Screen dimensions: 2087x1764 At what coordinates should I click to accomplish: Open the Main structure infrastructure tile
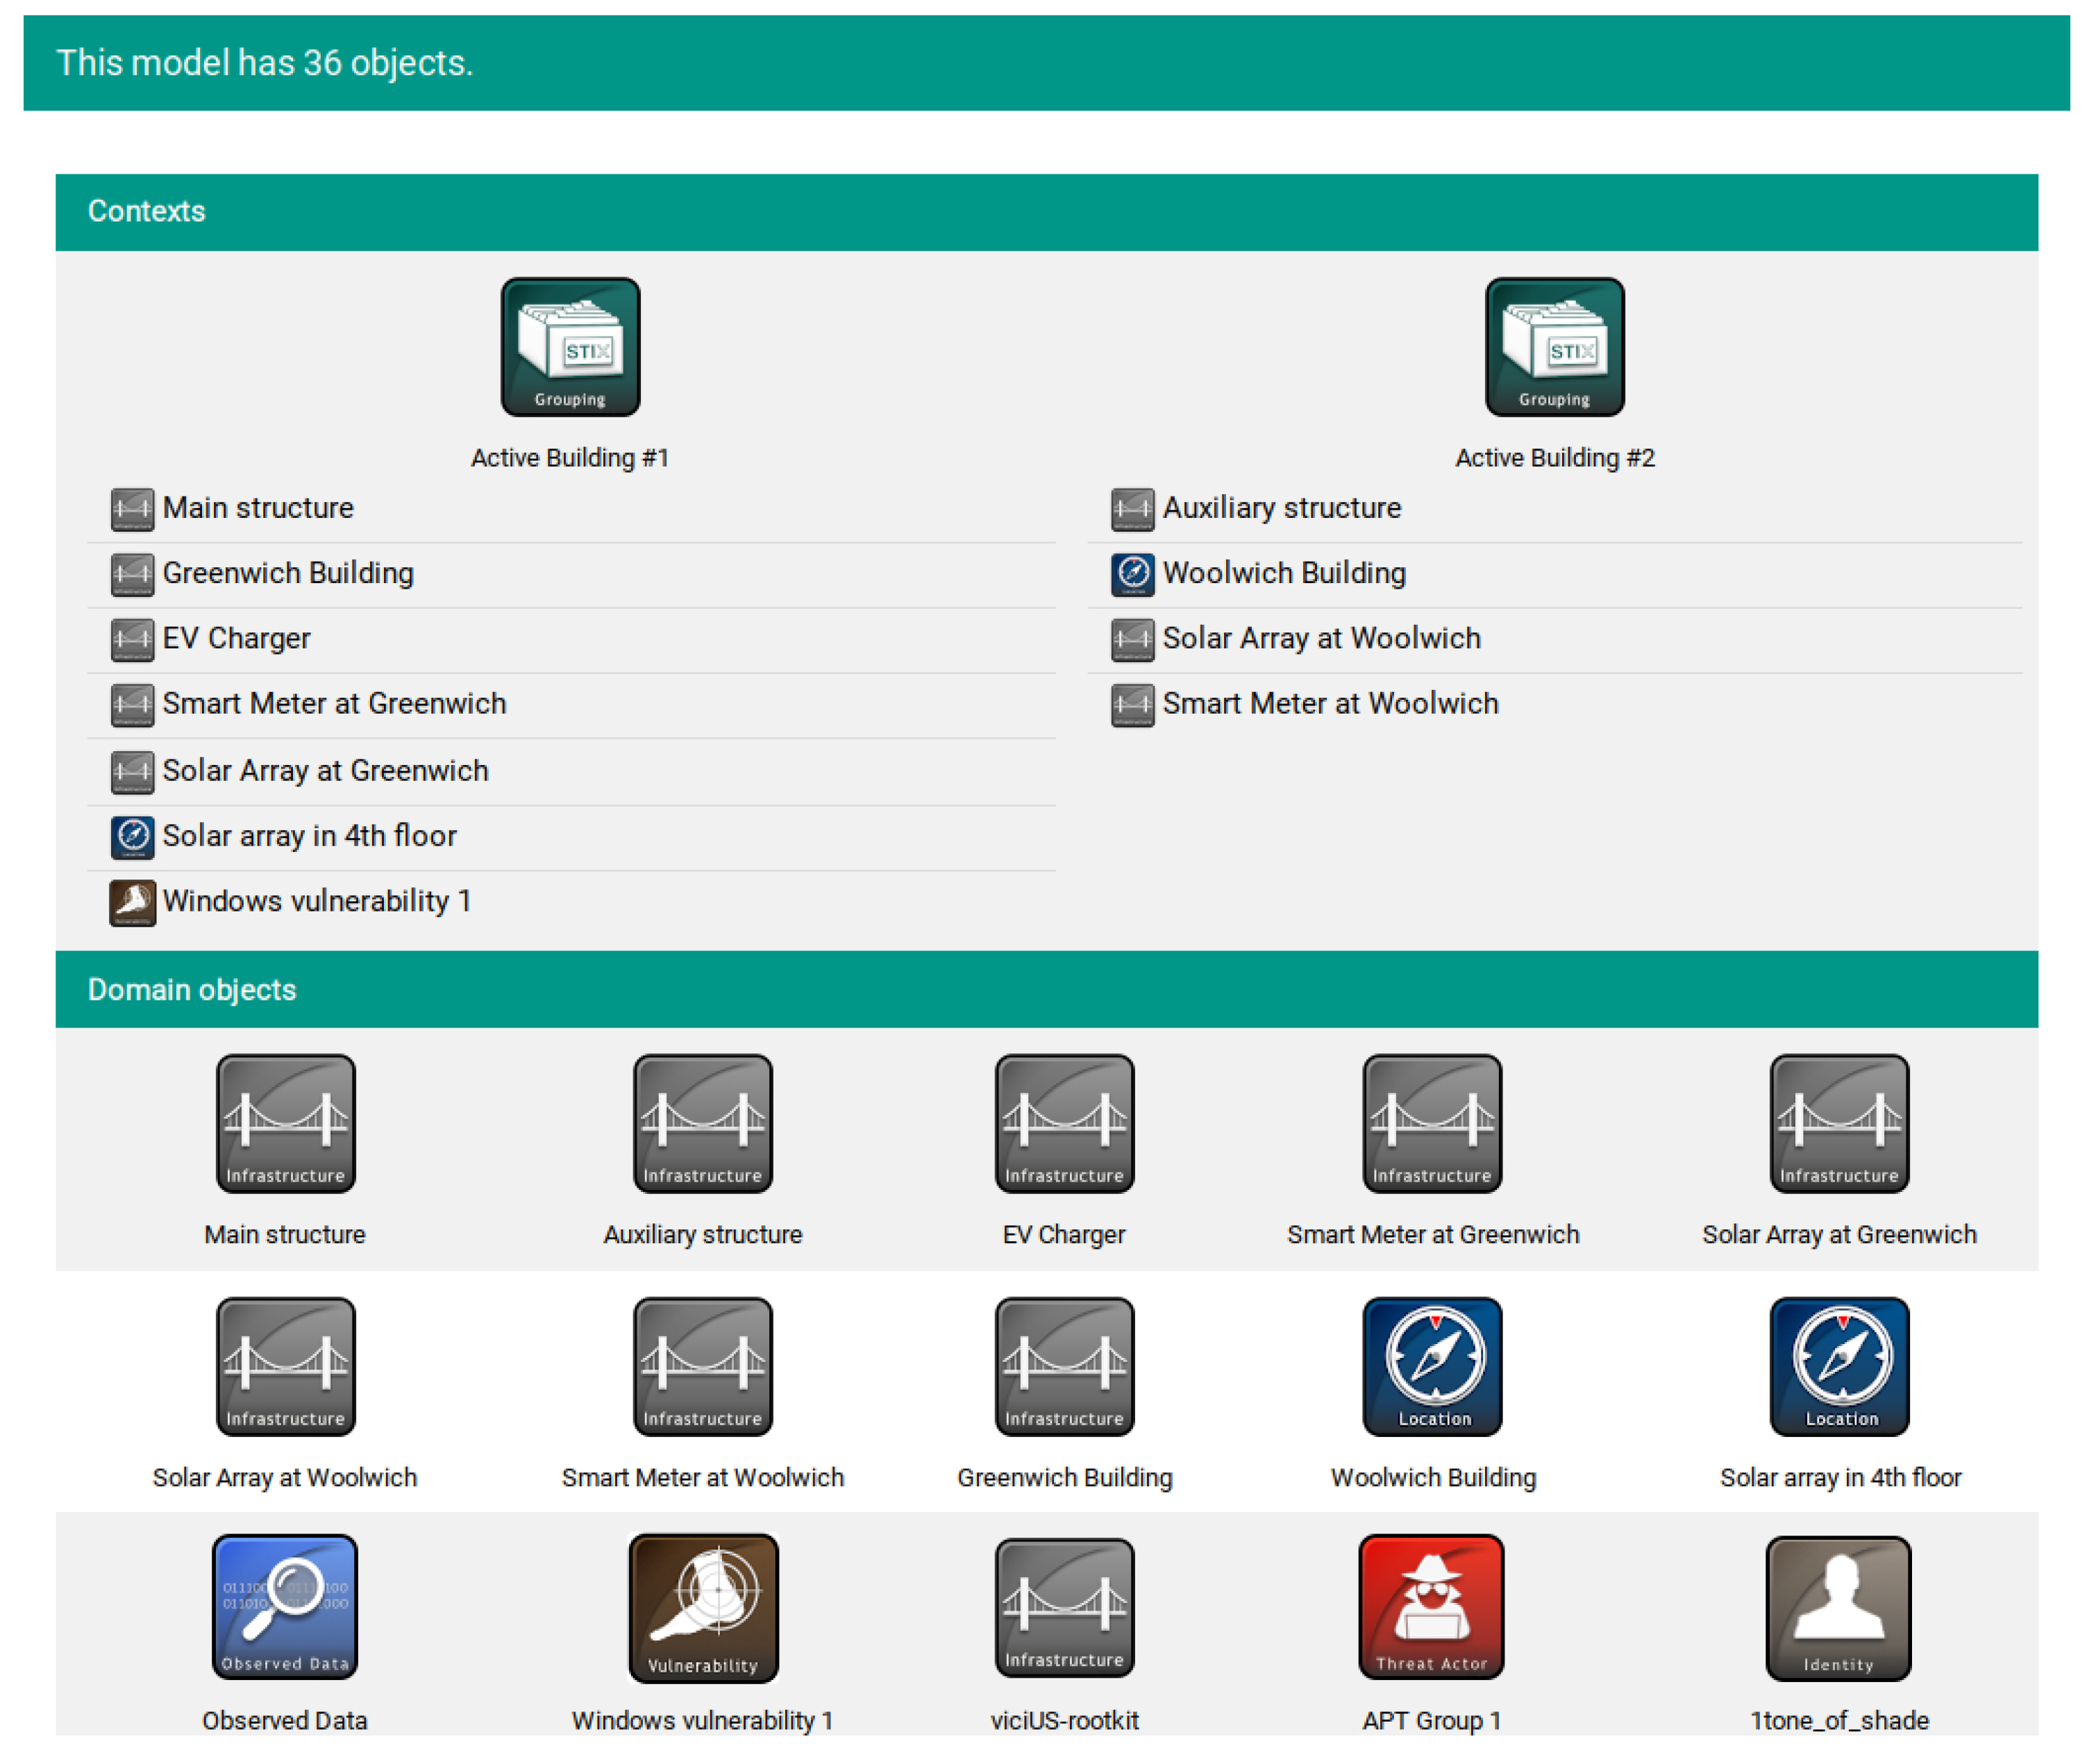(x=285, y=1123)
